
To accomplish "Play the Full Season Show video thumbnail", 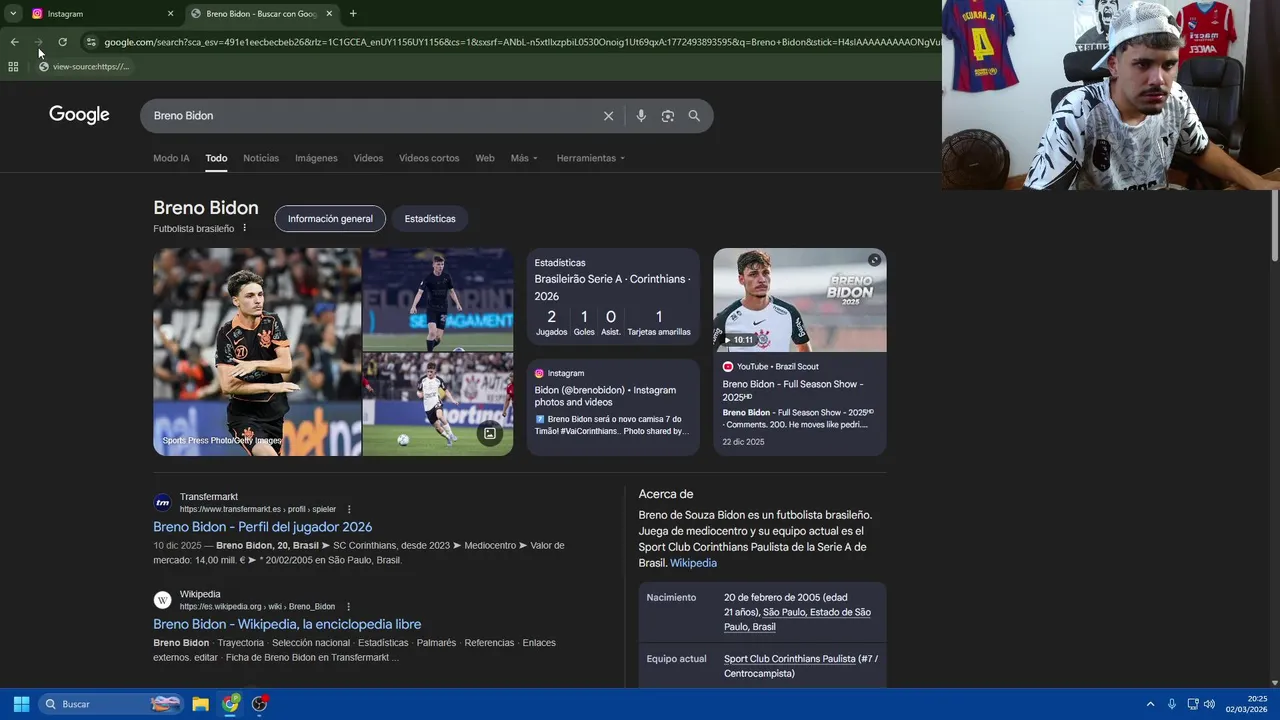I will (799, 300).
